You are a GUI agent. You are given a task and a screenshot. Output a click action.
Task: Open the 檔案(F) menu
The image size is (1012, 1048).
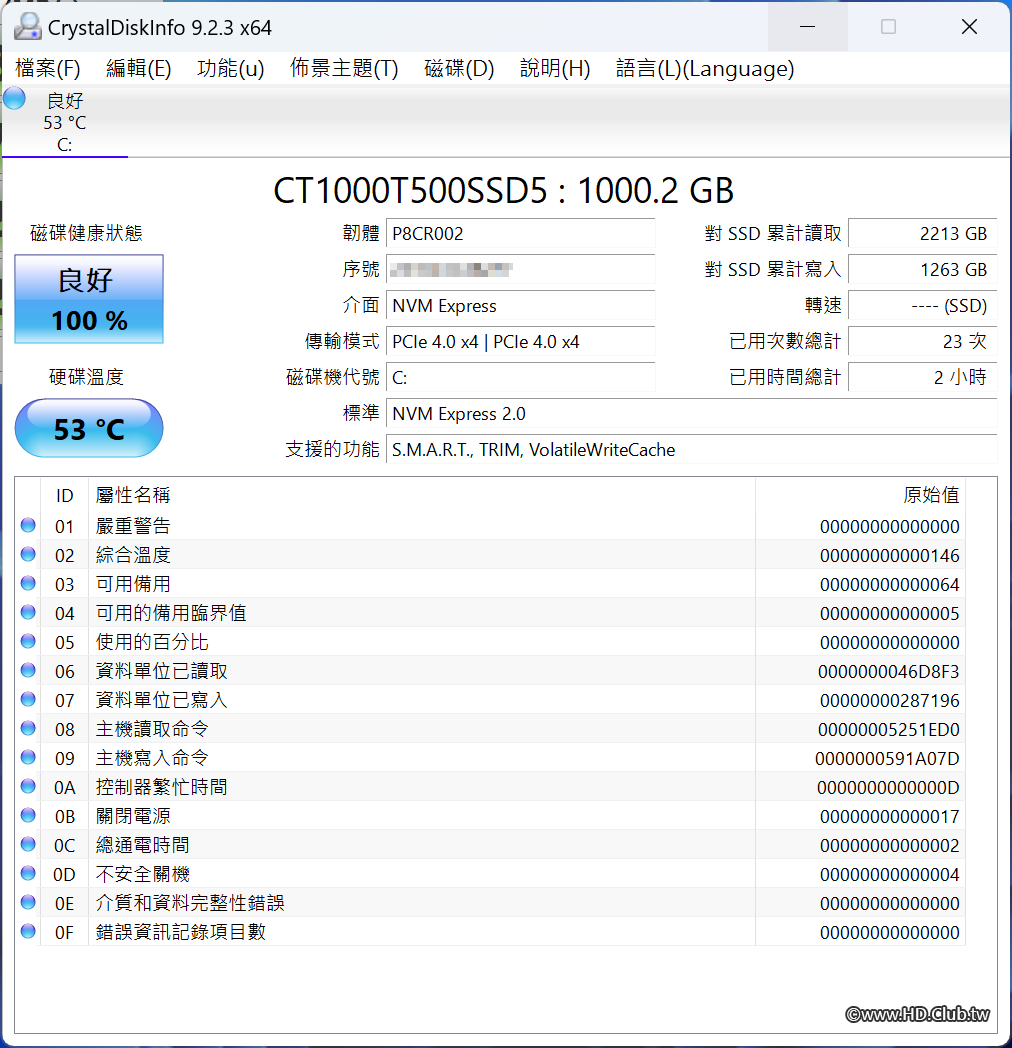coord(47,68)
